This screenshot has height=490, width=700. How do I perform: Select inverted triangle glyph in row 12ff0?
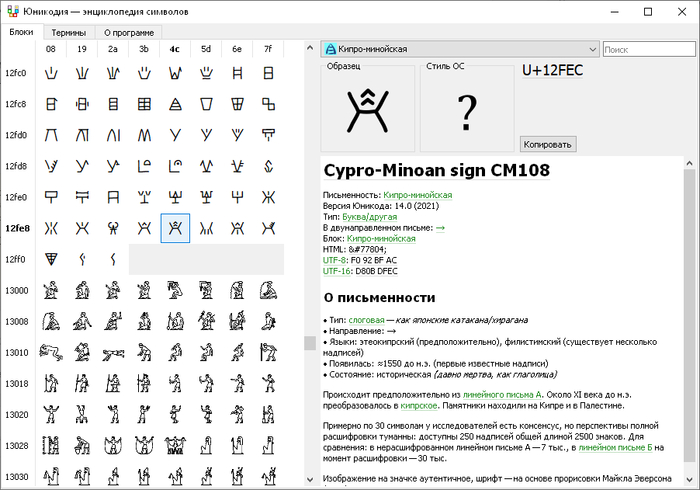(x=51, y=259)
